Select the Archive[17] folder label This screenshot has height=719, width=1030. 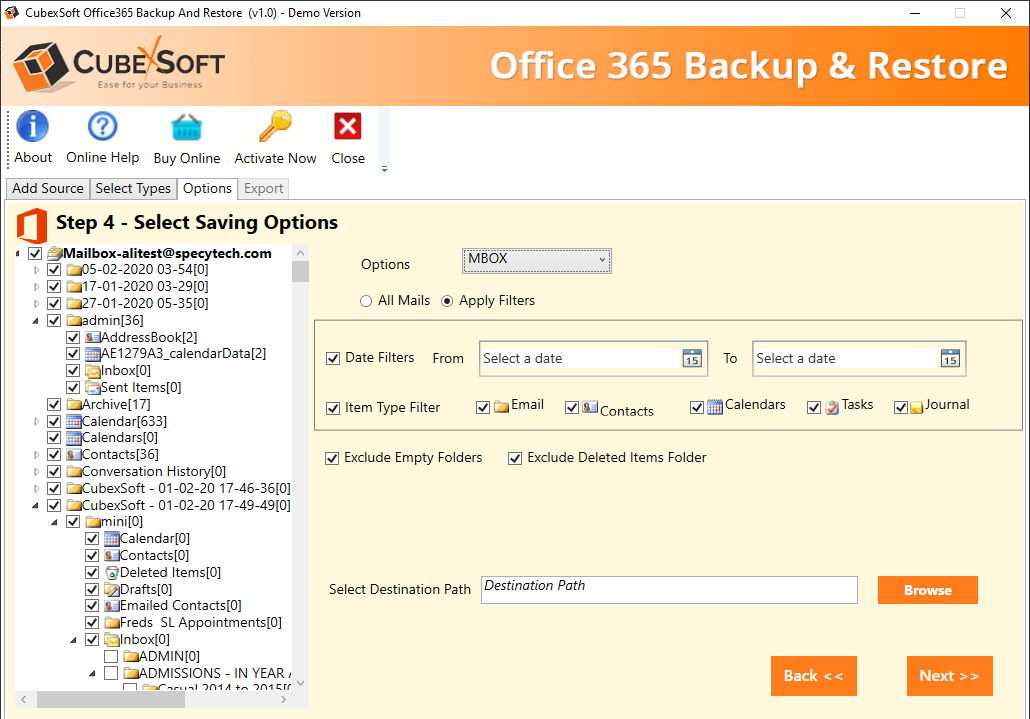tap(116, 404)
